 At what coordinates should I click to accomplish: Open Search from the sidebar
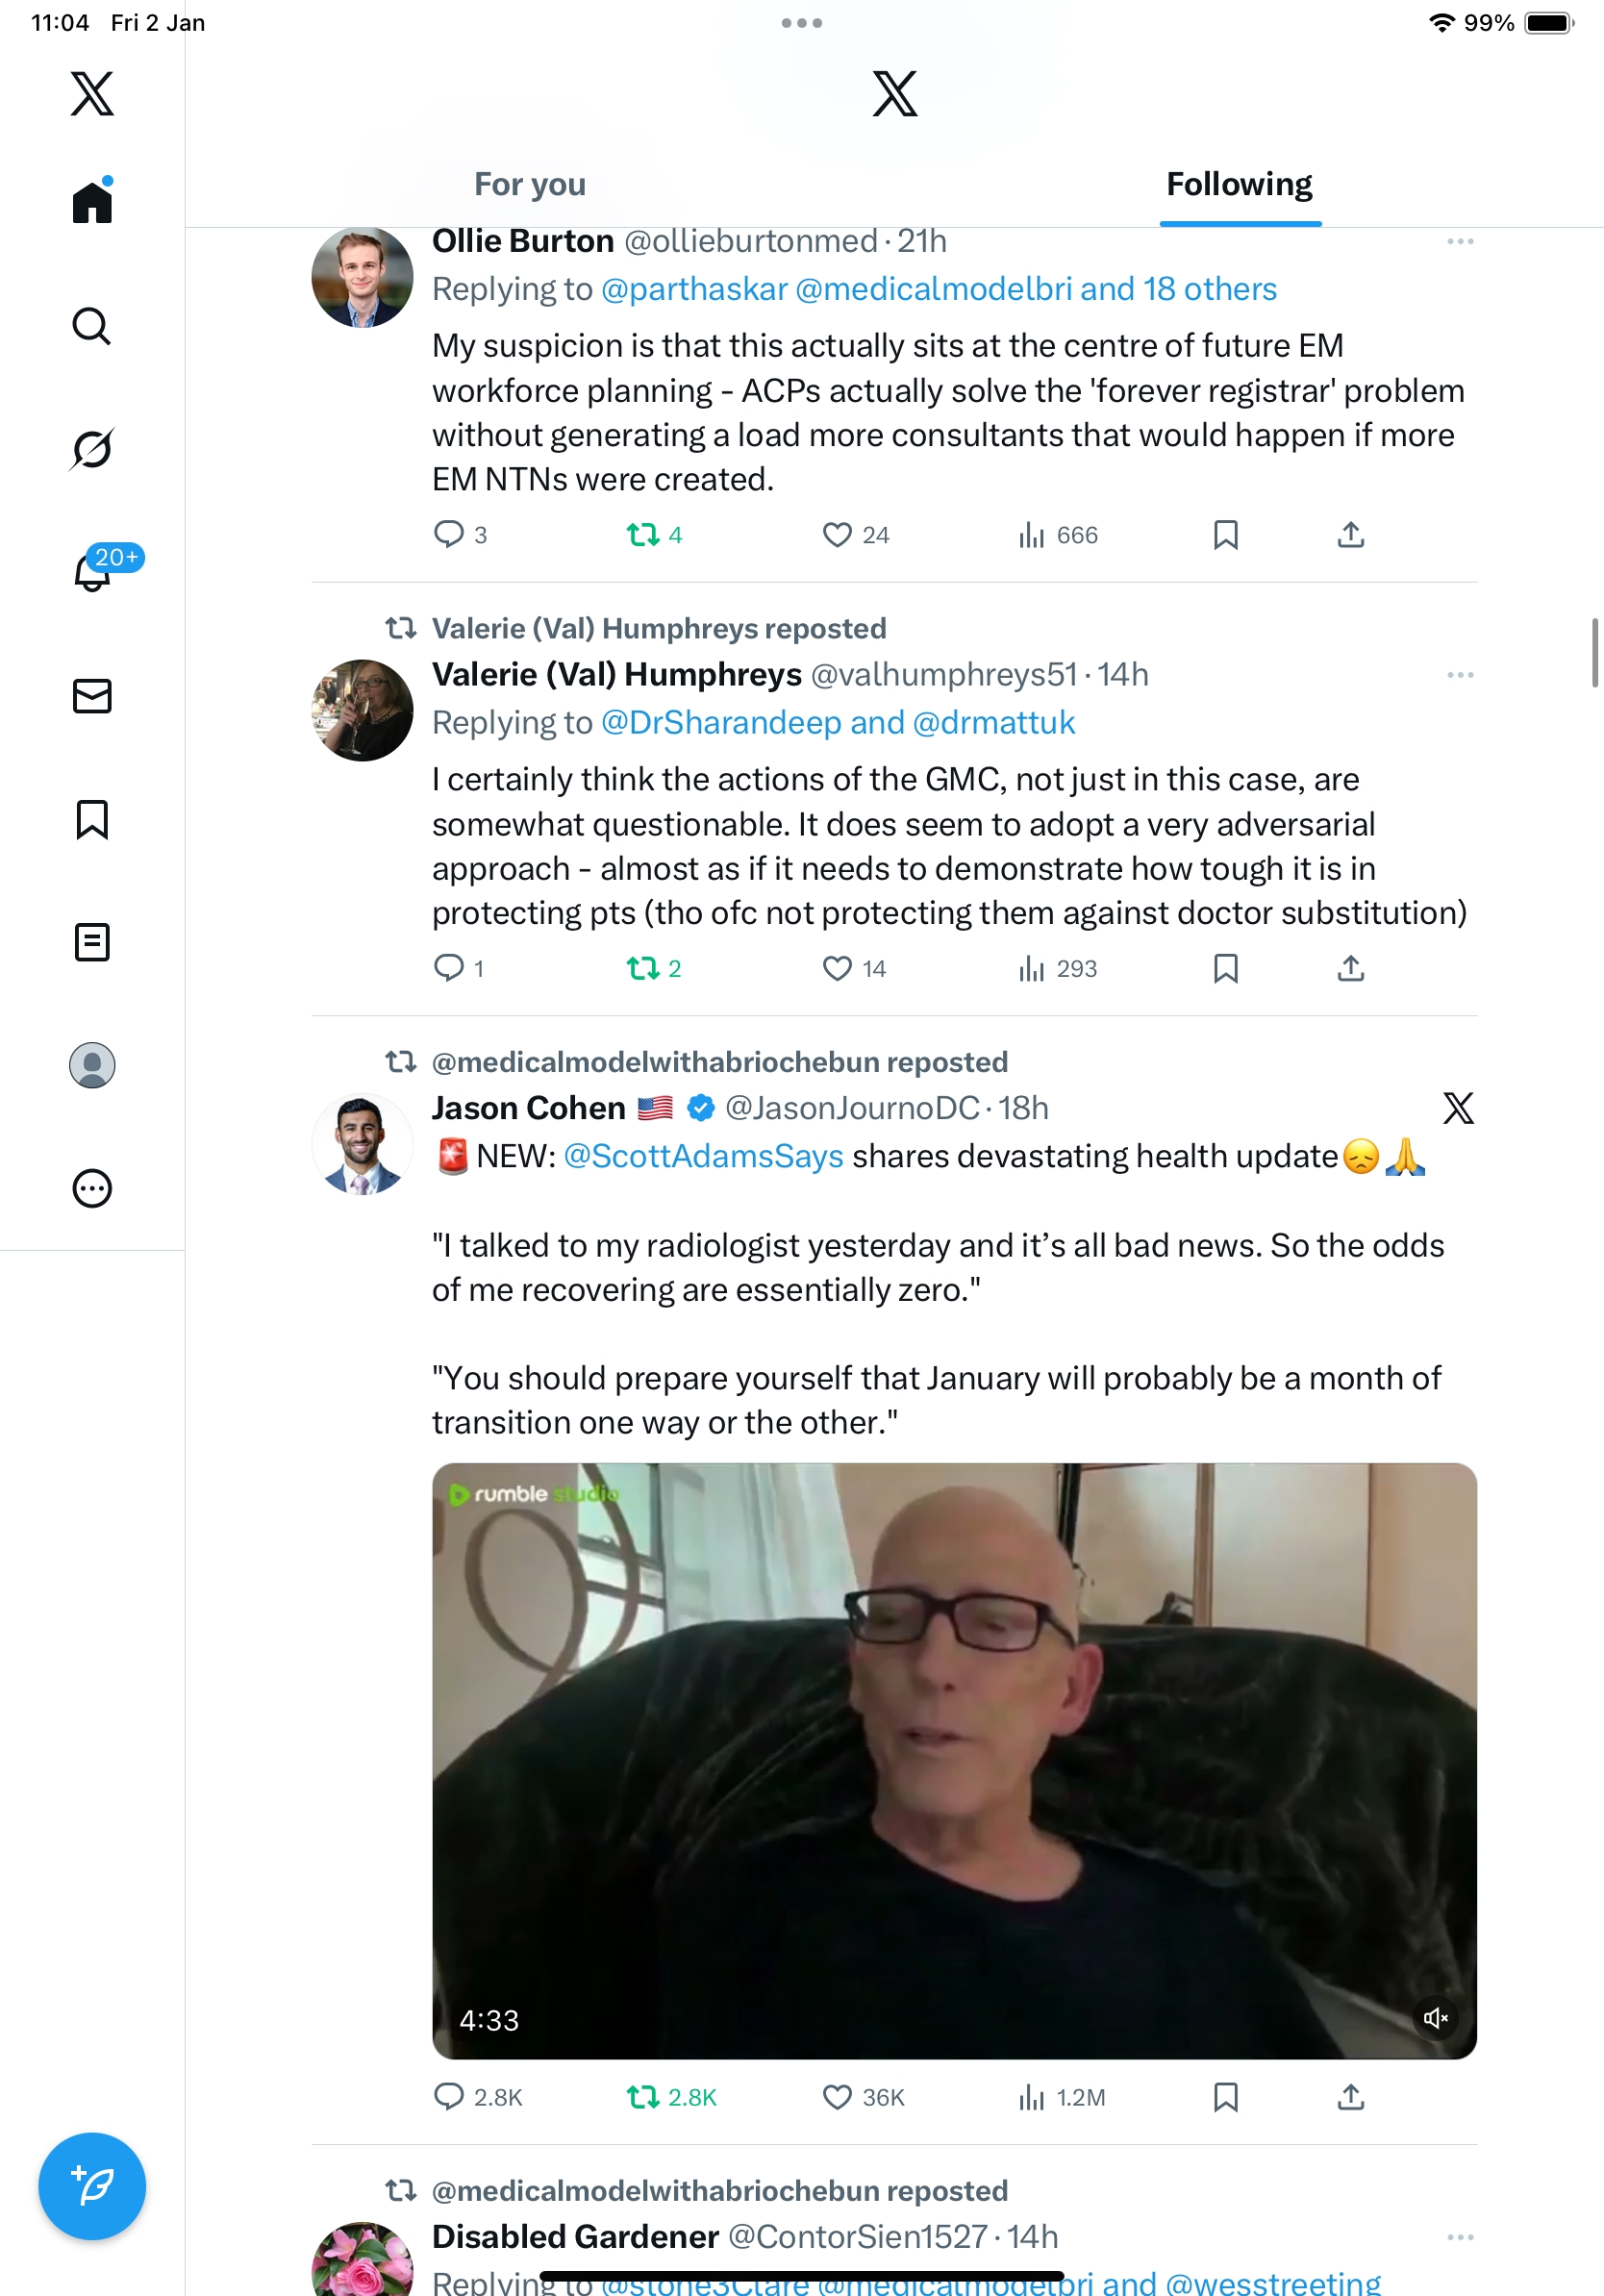coord(92,327)
